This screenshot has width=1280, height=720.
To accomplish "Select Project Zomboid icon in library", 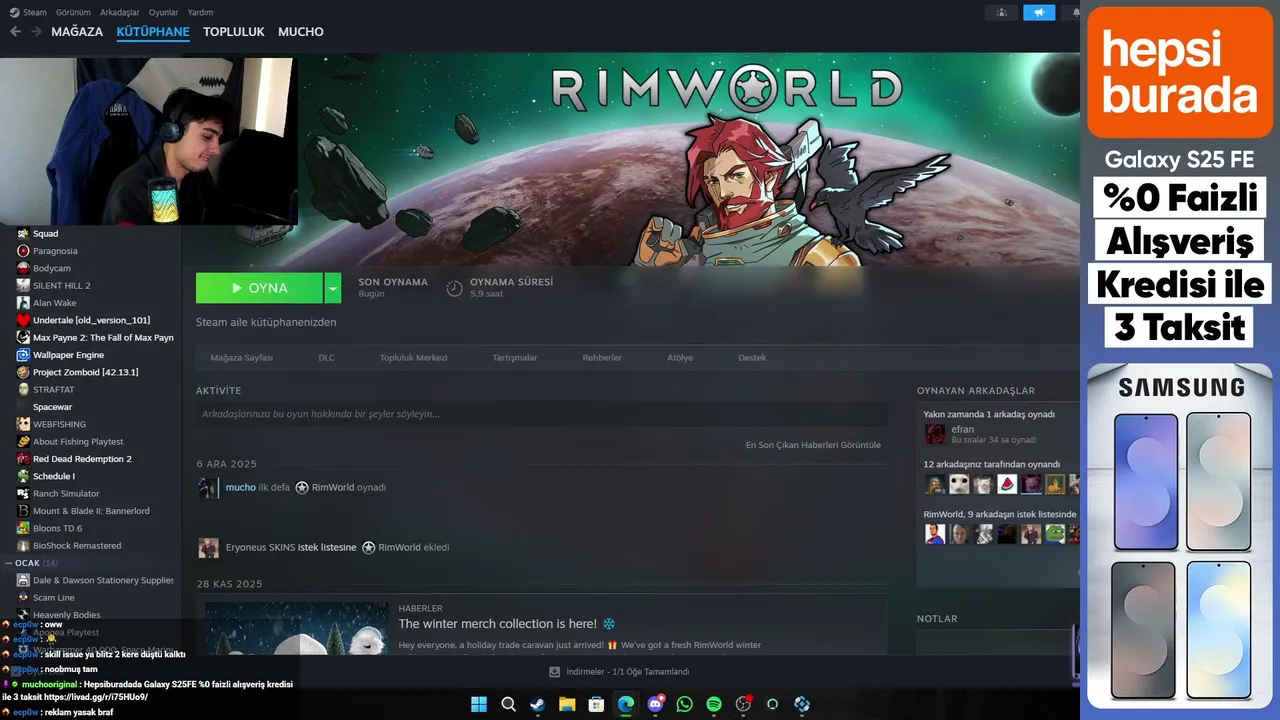I will (23, 372).
